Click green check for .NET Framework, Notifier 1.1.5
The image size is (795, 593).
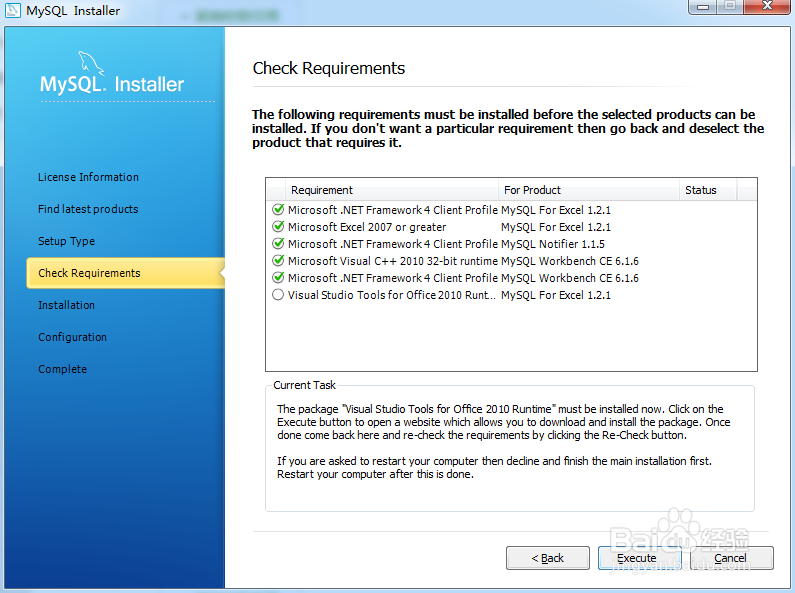click(278, 243)
